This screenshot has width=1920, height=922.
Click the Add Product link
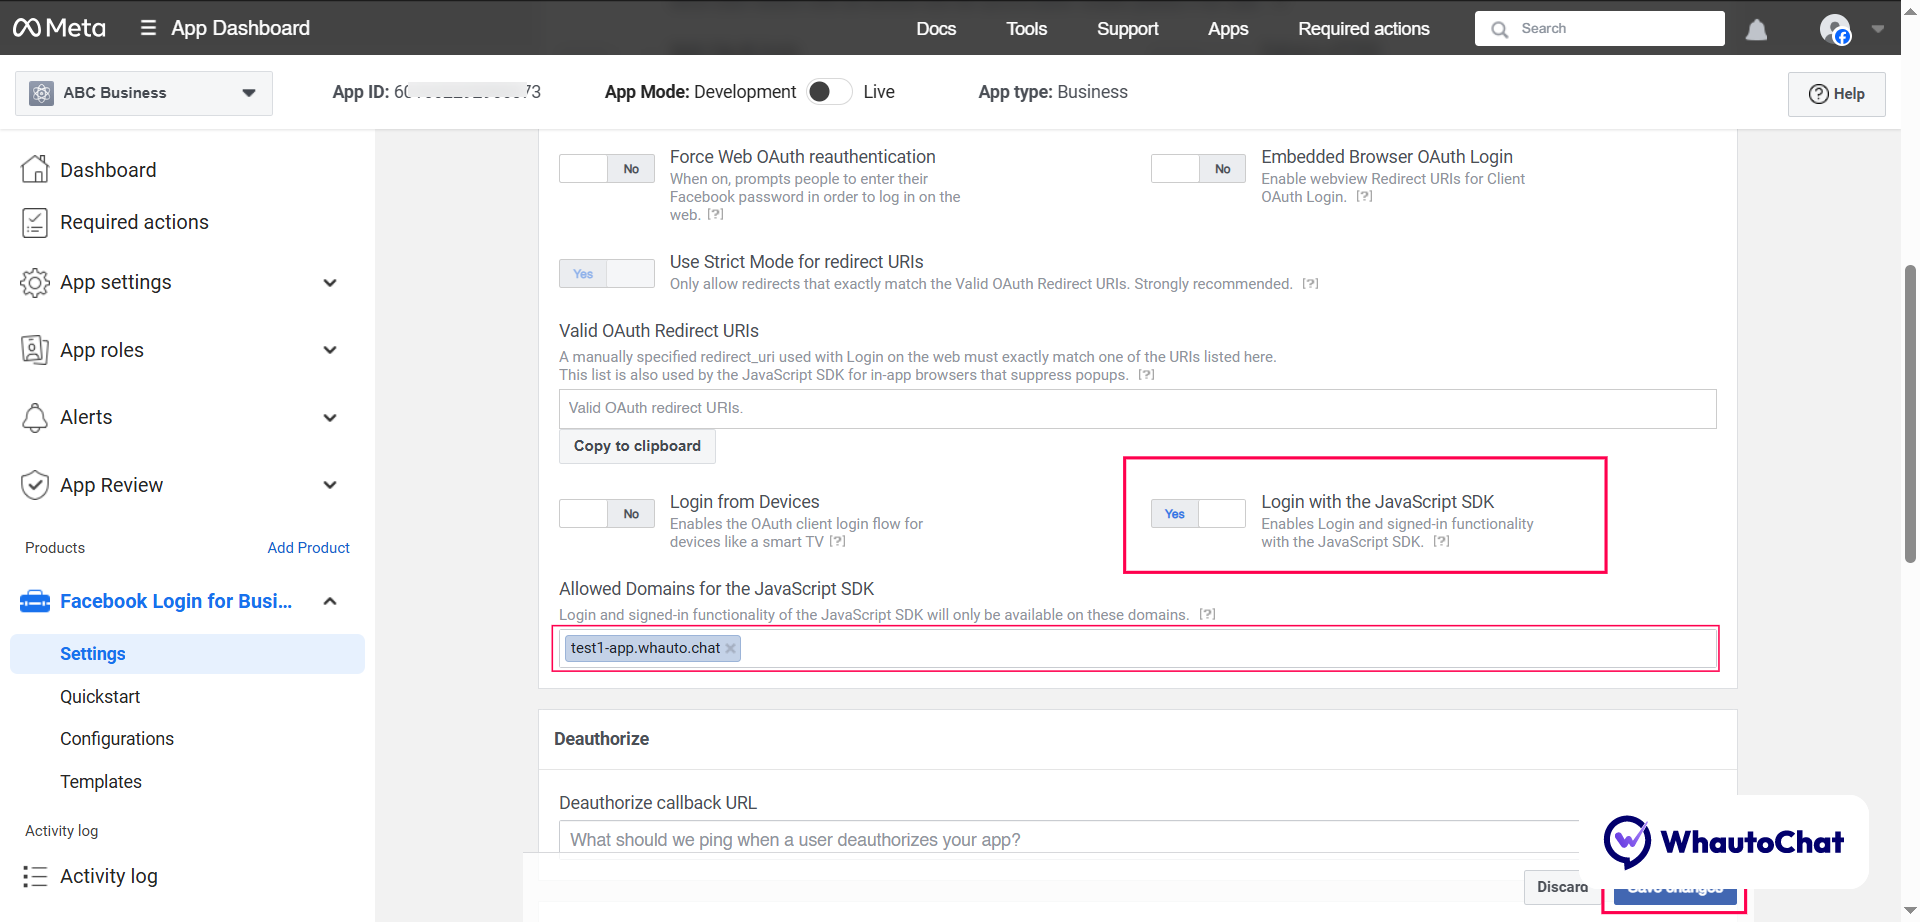click(308, 548)
